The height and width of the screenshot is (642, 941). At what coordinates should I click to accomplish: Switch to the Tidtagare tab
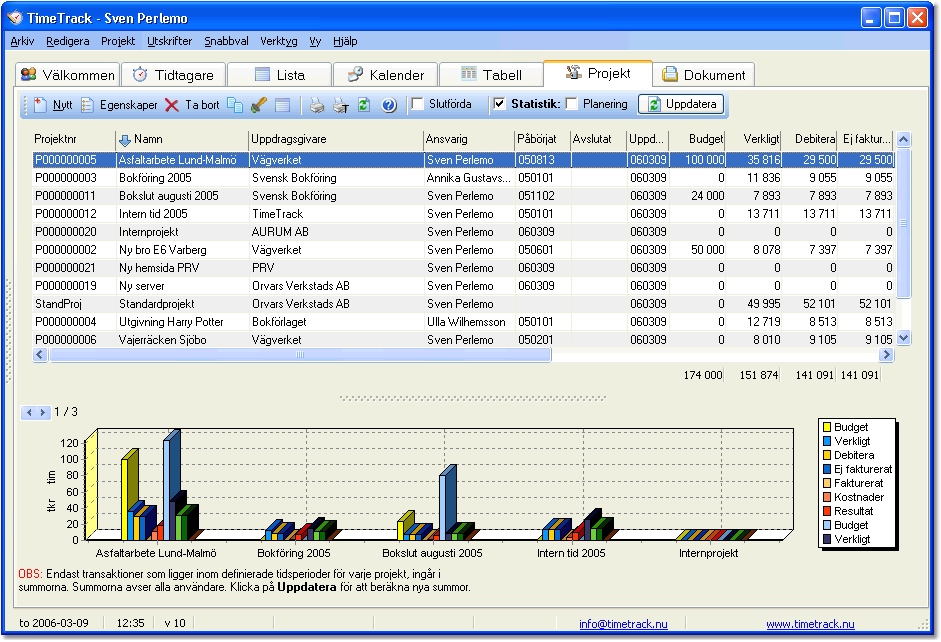(x=173, y=75)
